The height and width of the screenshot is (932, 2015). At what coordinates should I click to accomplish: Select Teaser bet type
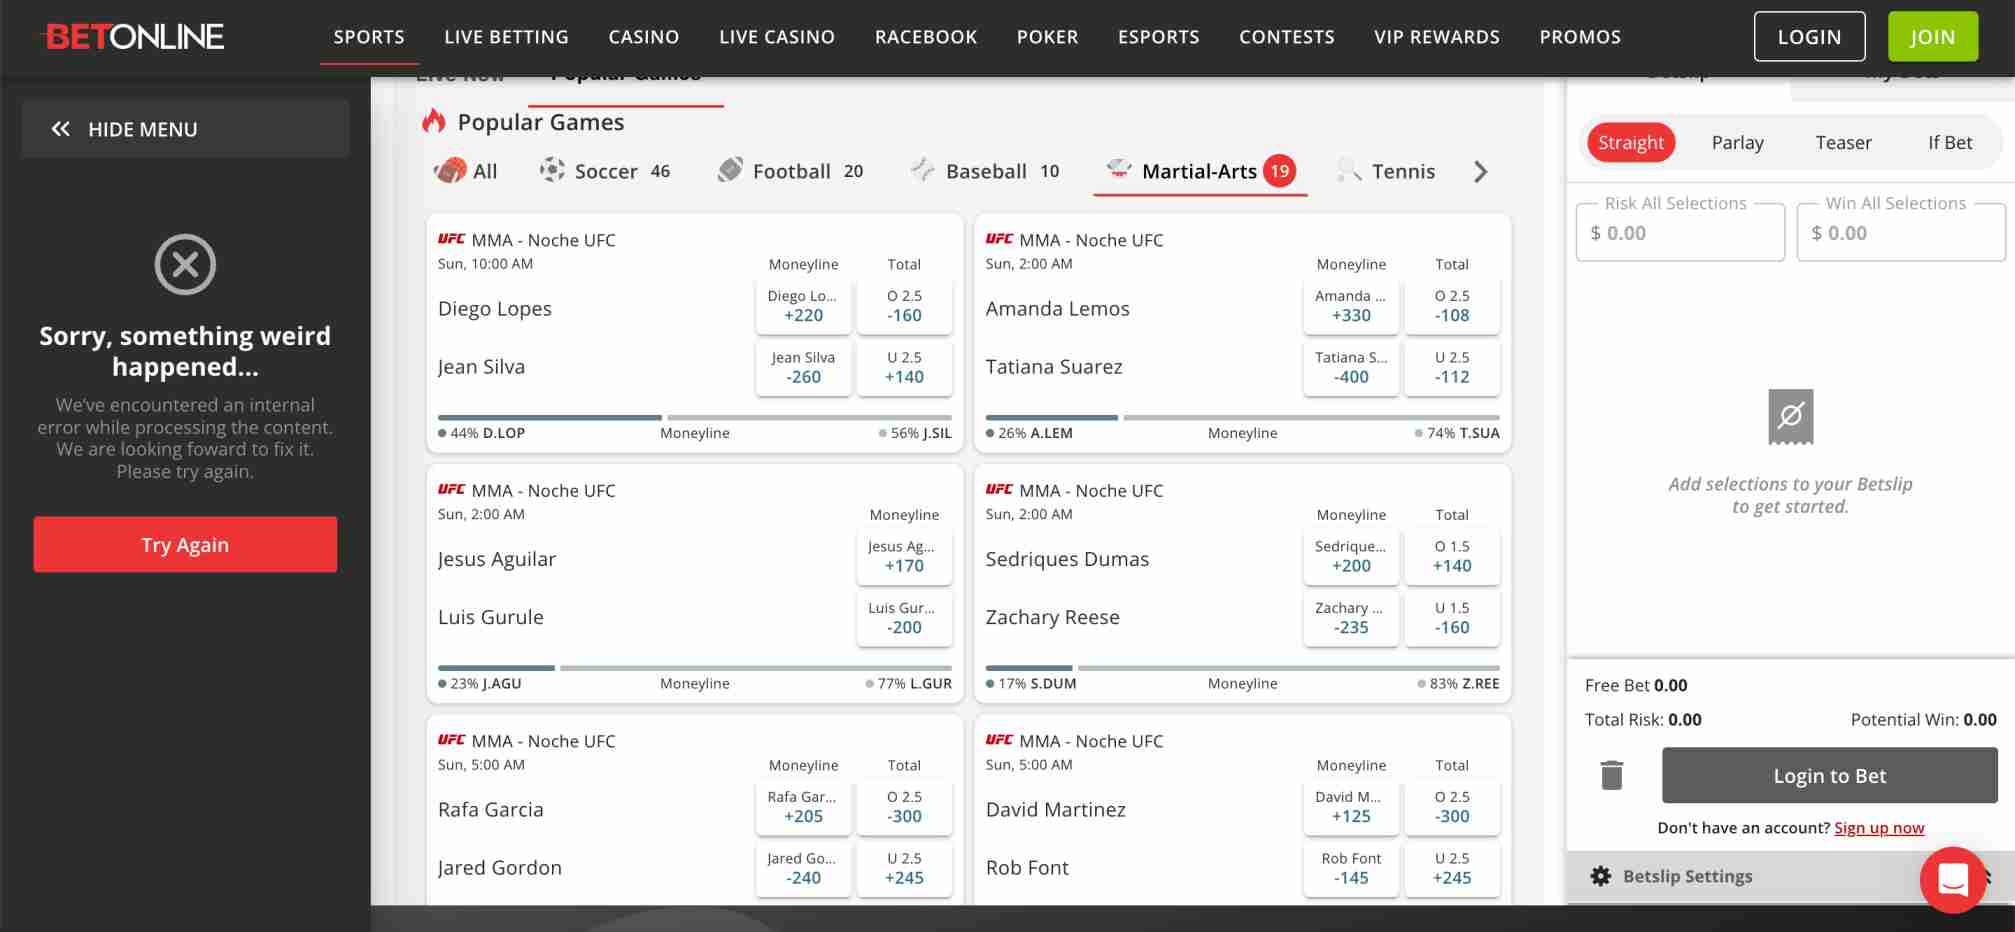pyautogui.click(x=1843, y=143)
